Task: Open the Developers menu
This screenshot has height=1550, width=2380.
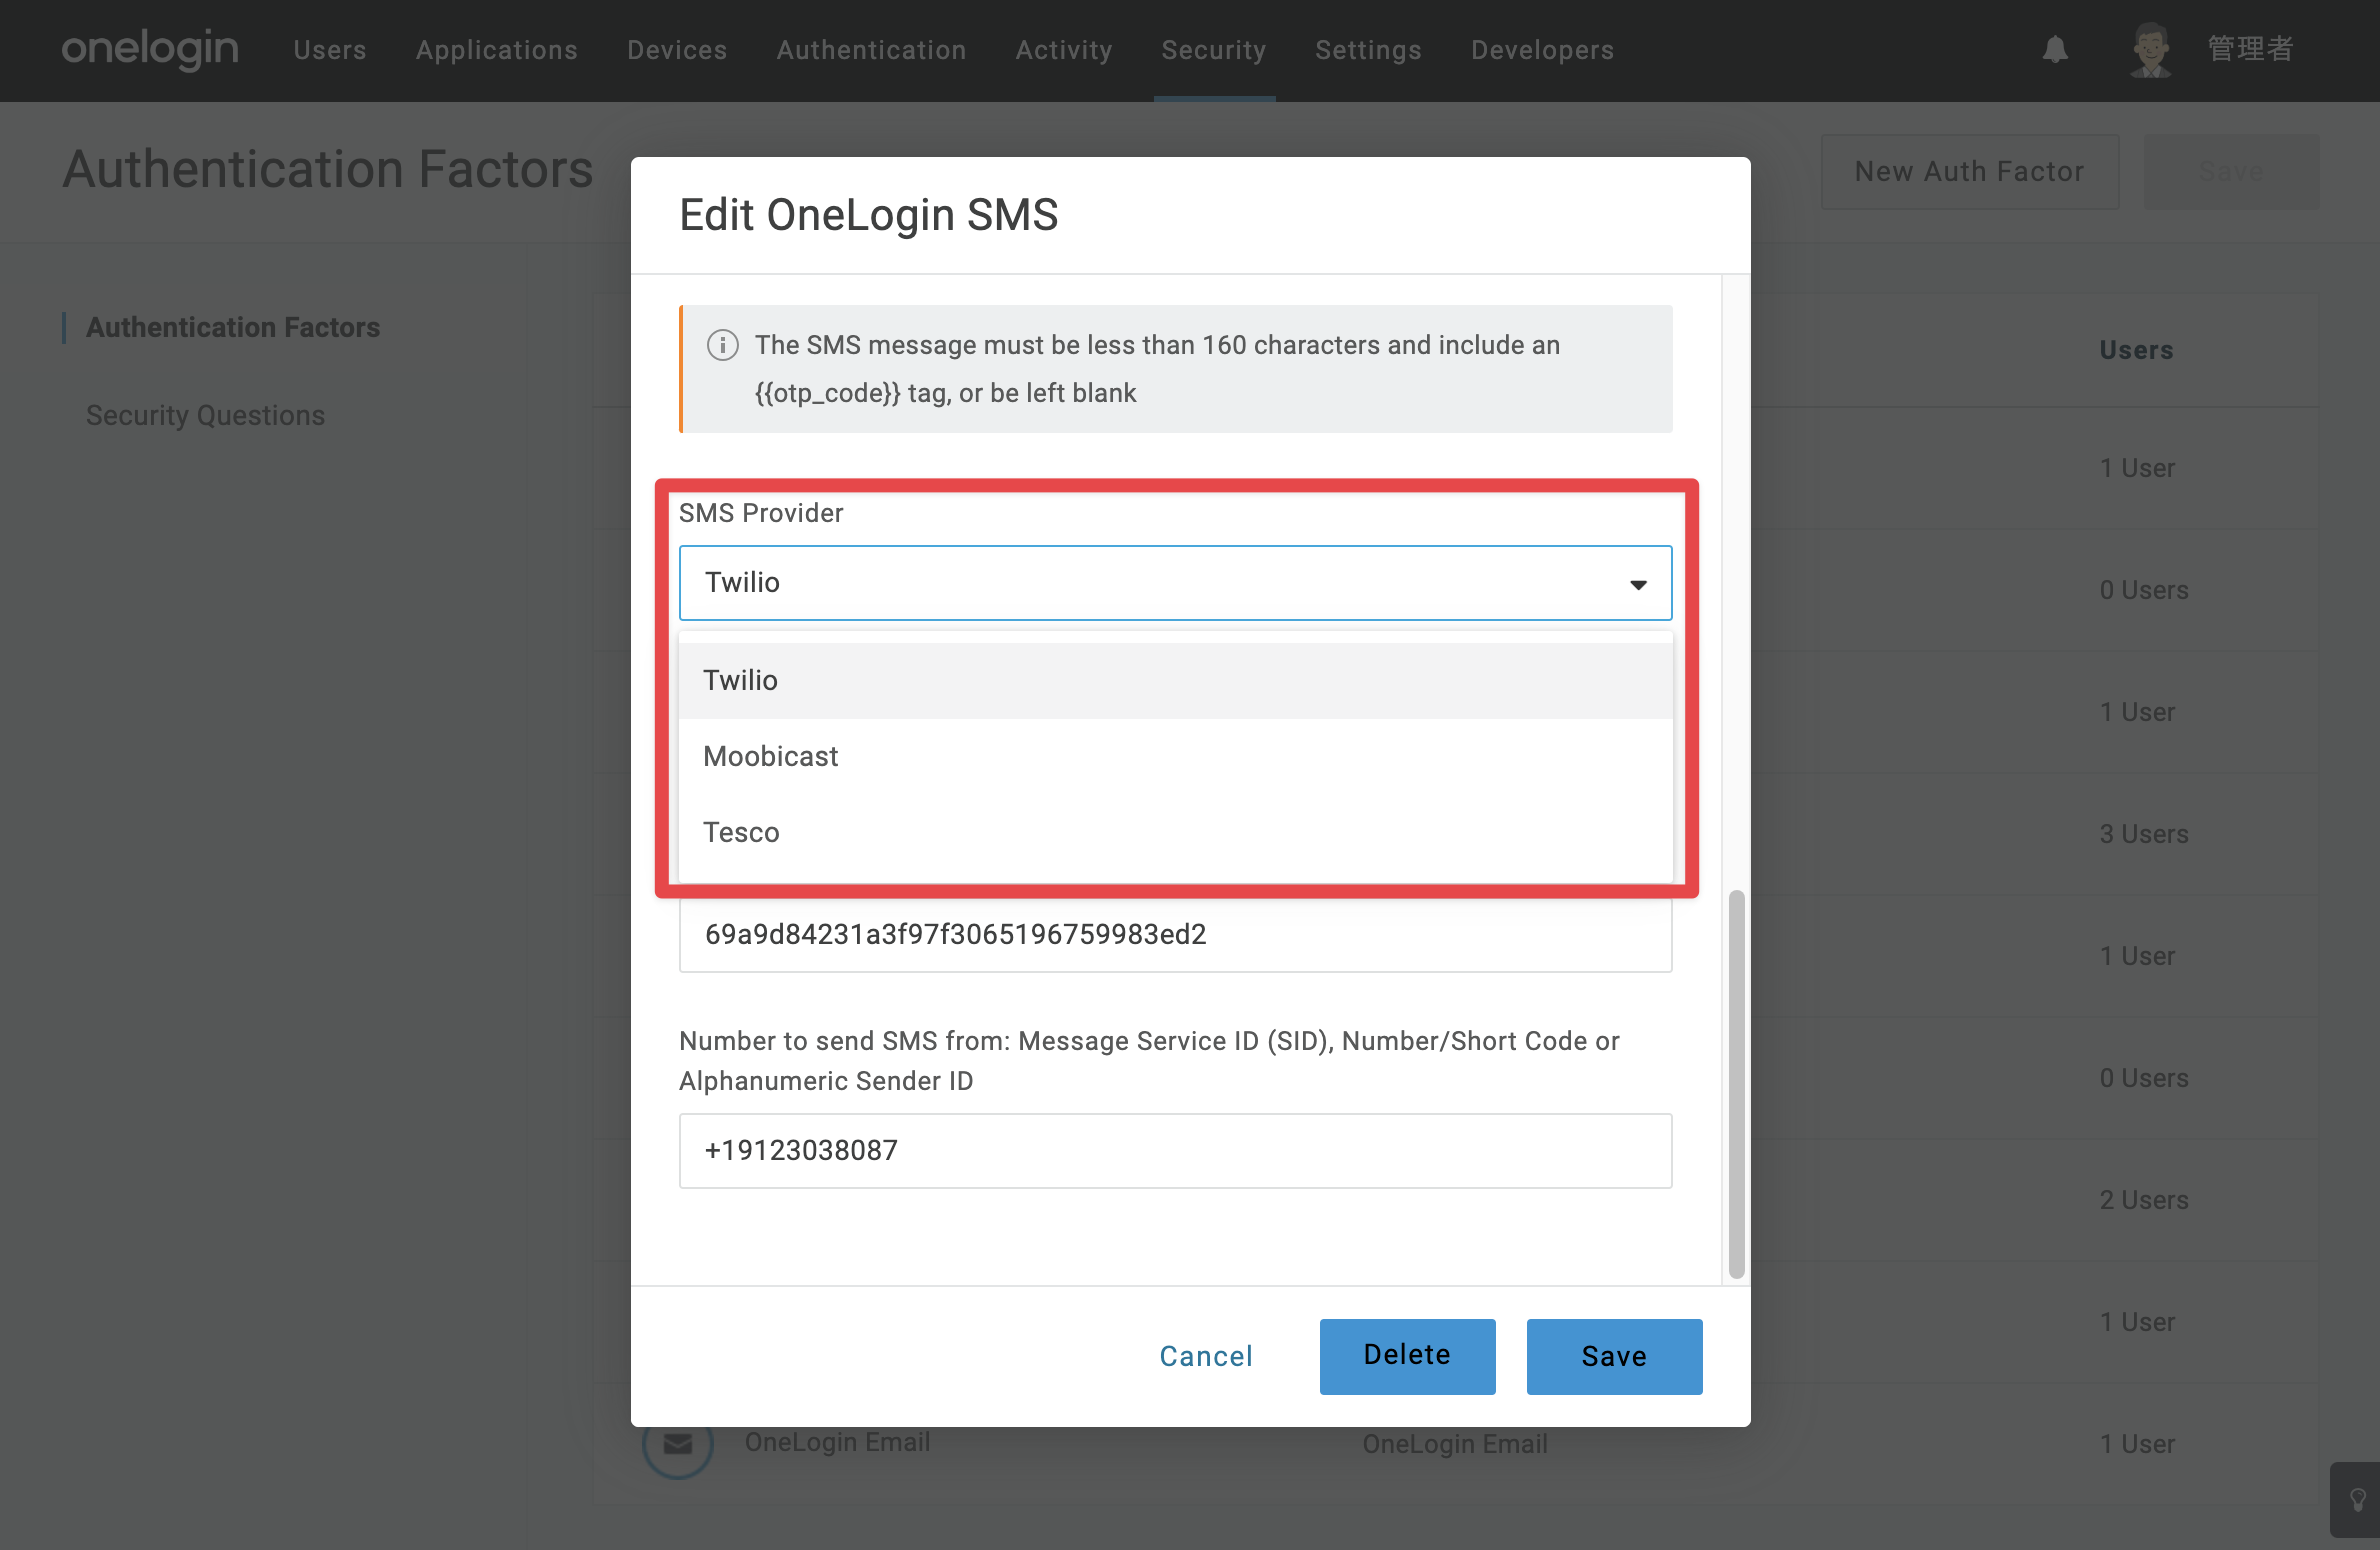Action: (x=1542, y=50)
